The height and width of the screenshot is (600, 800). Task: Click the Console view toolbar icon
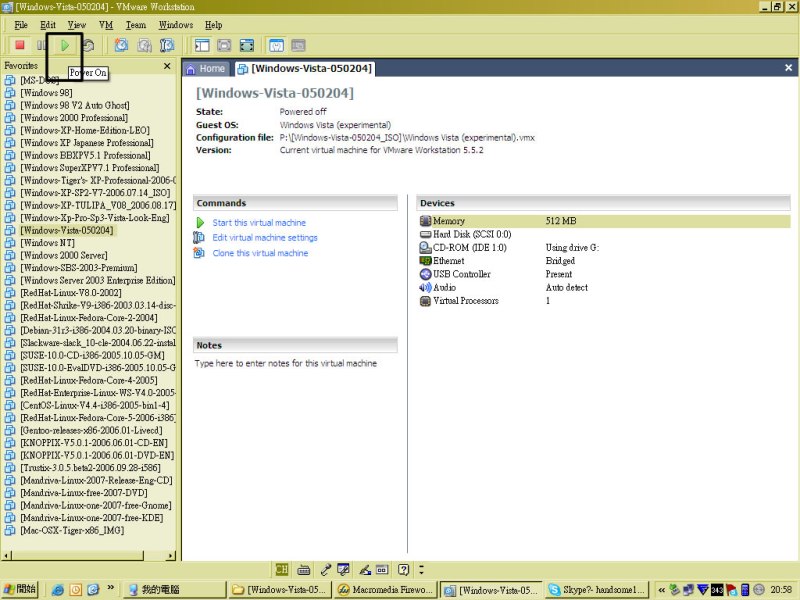[x=298, y=45]
